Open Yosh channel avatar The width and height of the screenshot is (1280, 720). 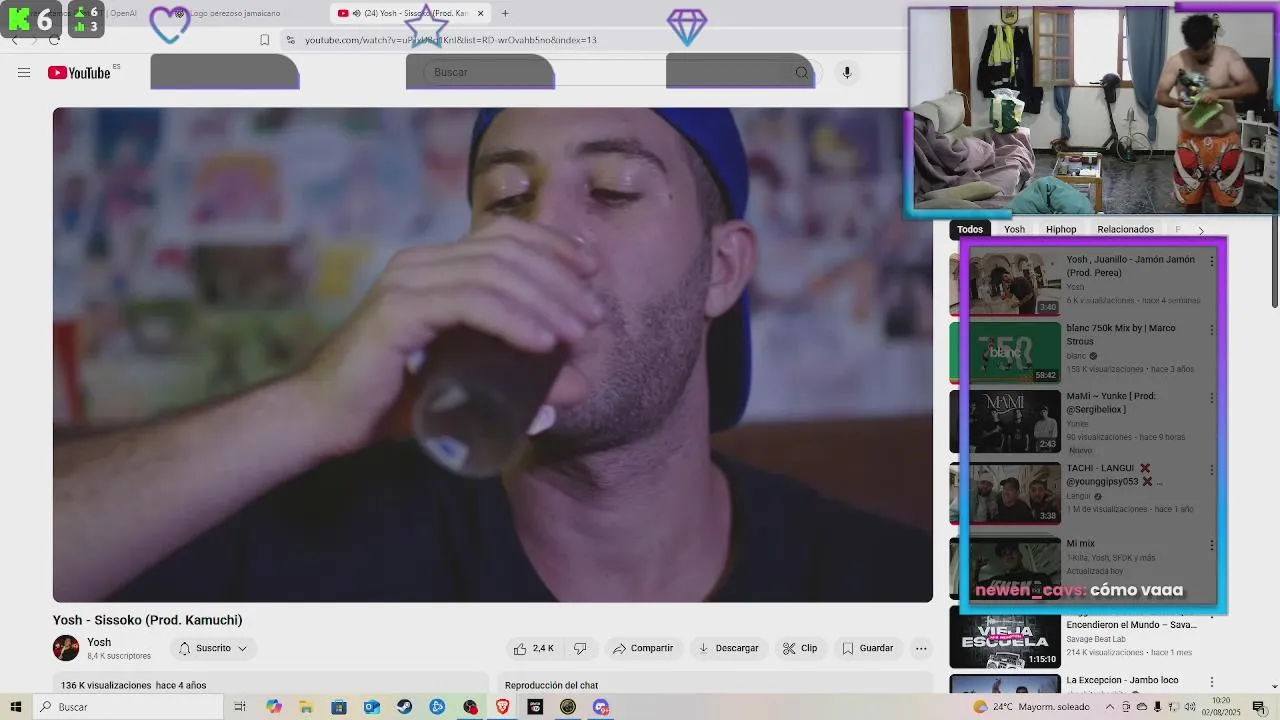coord(66,648)
